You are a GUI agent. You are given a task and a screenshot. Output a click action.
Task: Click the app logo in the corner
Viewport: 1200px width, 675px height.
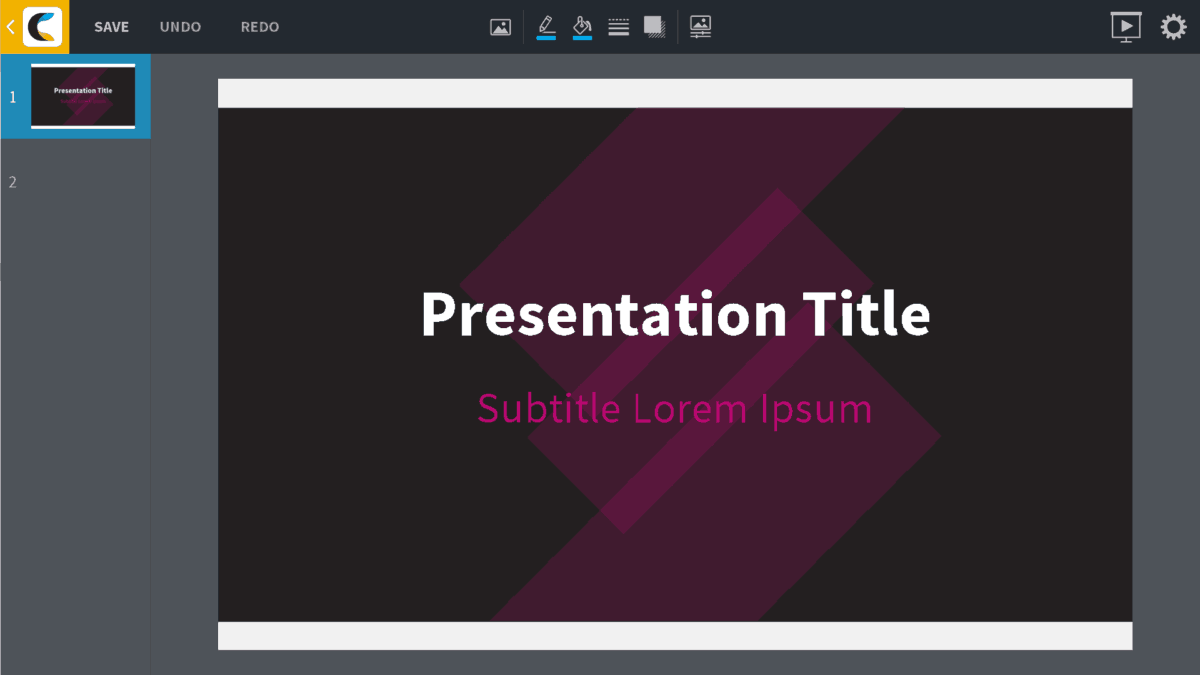(x=40, y=27)
